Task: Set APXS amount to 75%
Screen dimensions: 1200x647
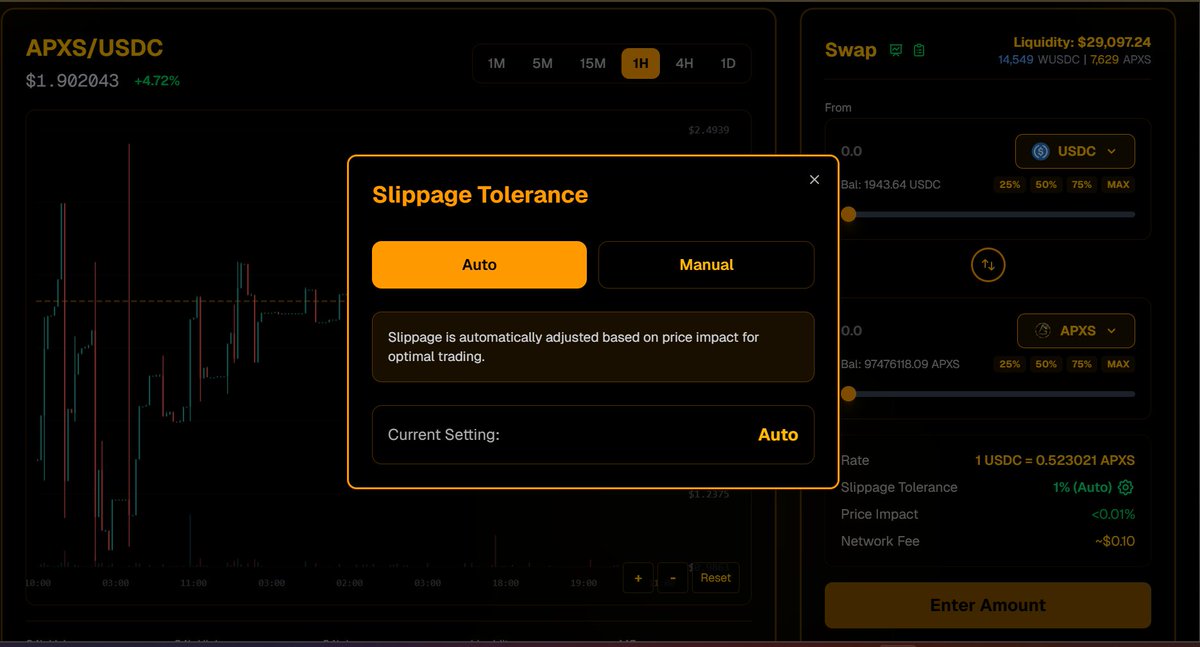Action: [1082, 364]
